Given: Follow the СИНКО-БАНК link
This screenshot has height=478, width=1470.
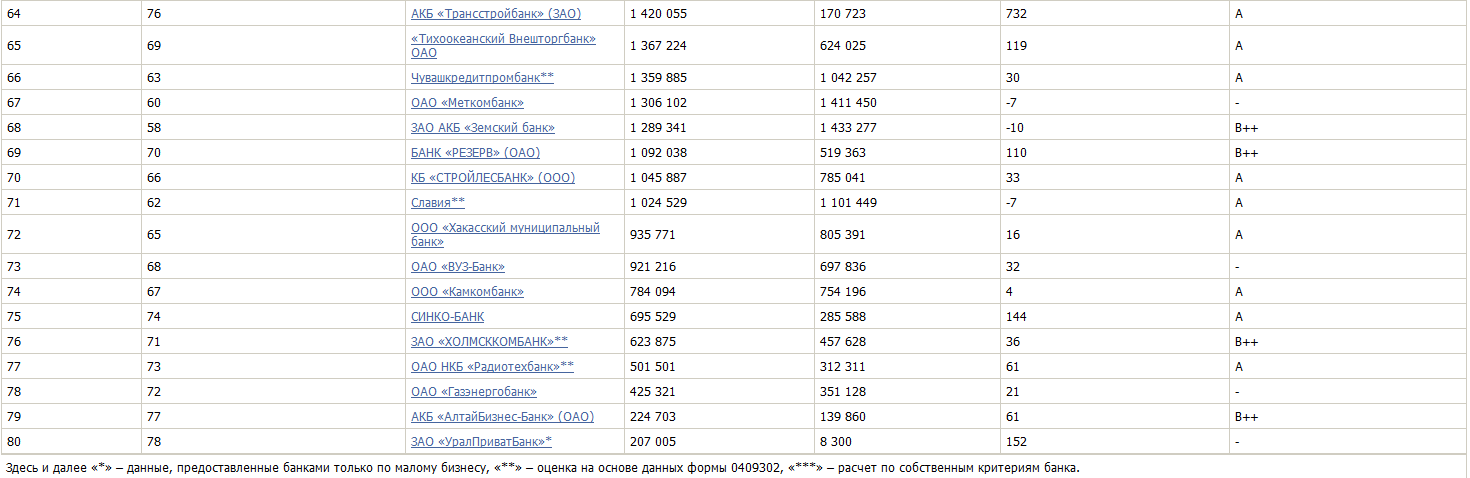Looking at the screenshot, I should pyautogui.click(x=447, y=317).
